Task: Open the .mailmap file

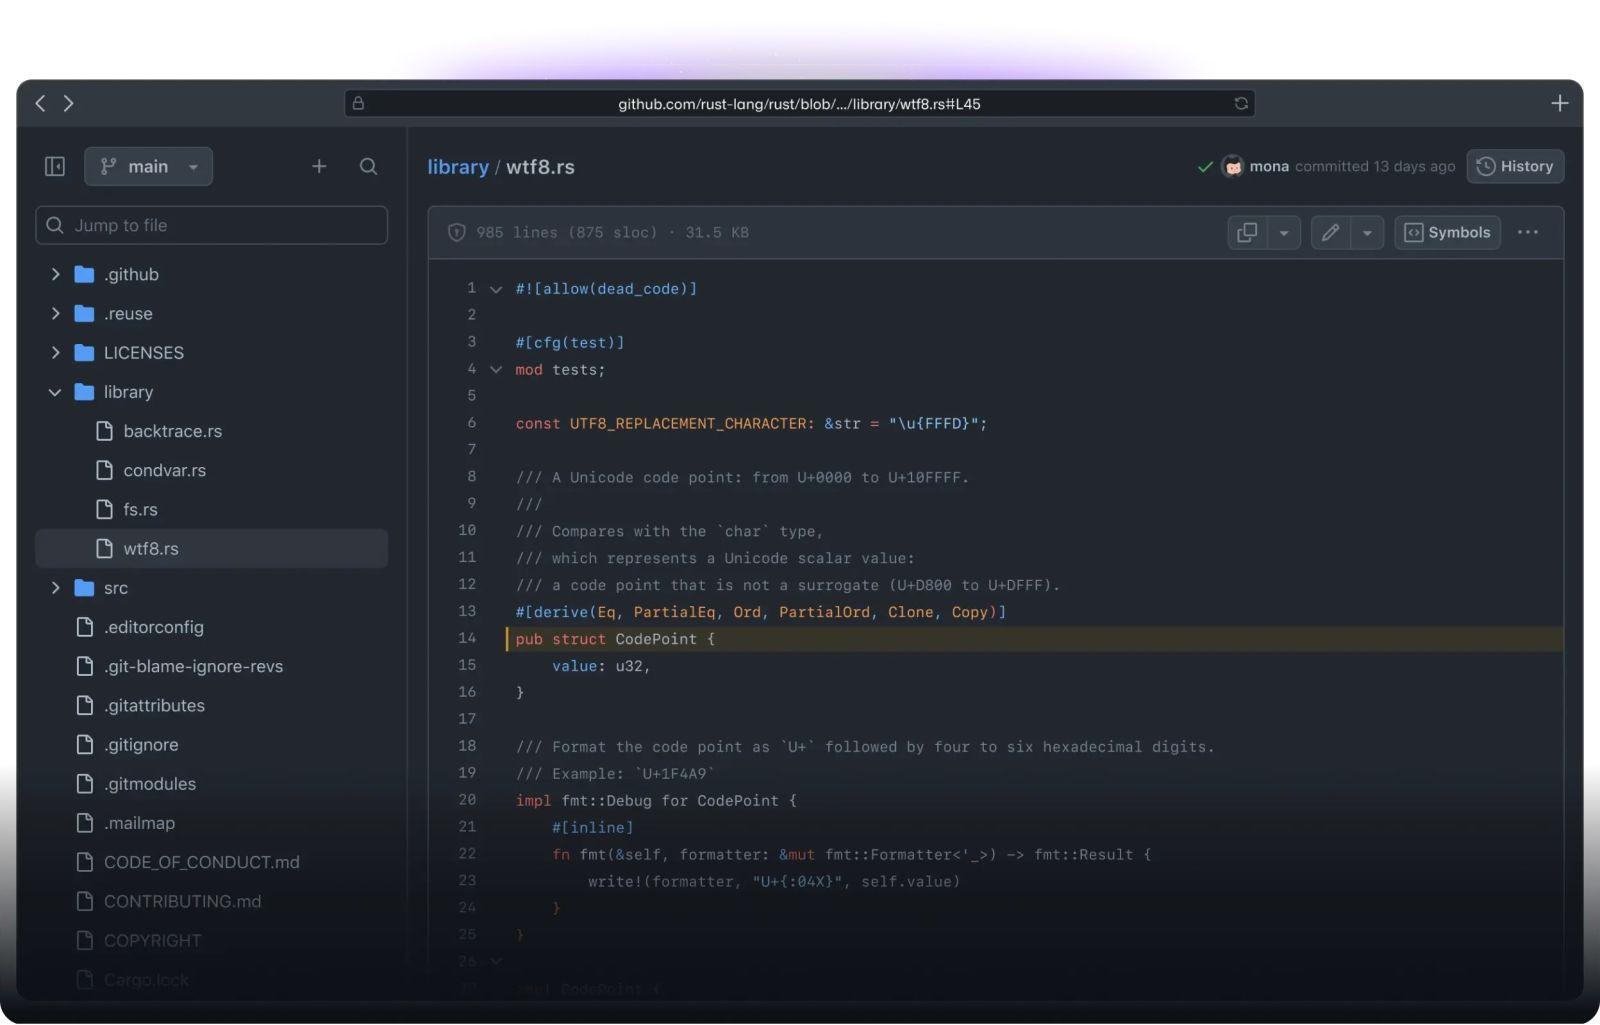Action: [139, 823]
